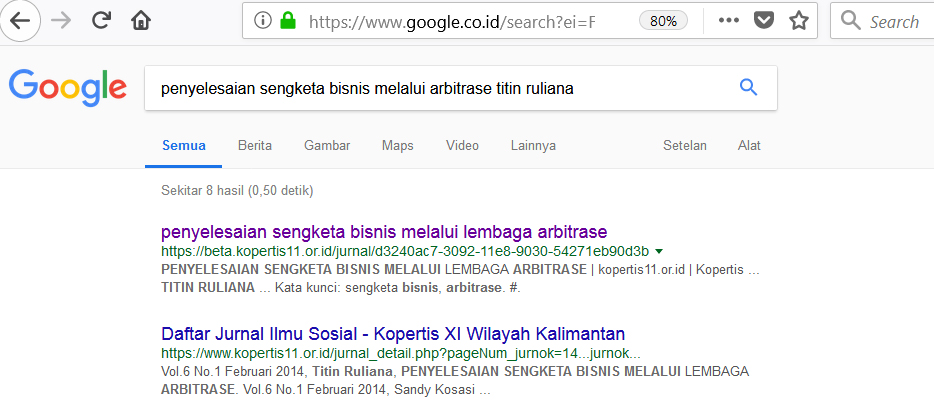Open the Lainnya more options menu
This screenshot has height=411, width=934.
coord(533,145)
